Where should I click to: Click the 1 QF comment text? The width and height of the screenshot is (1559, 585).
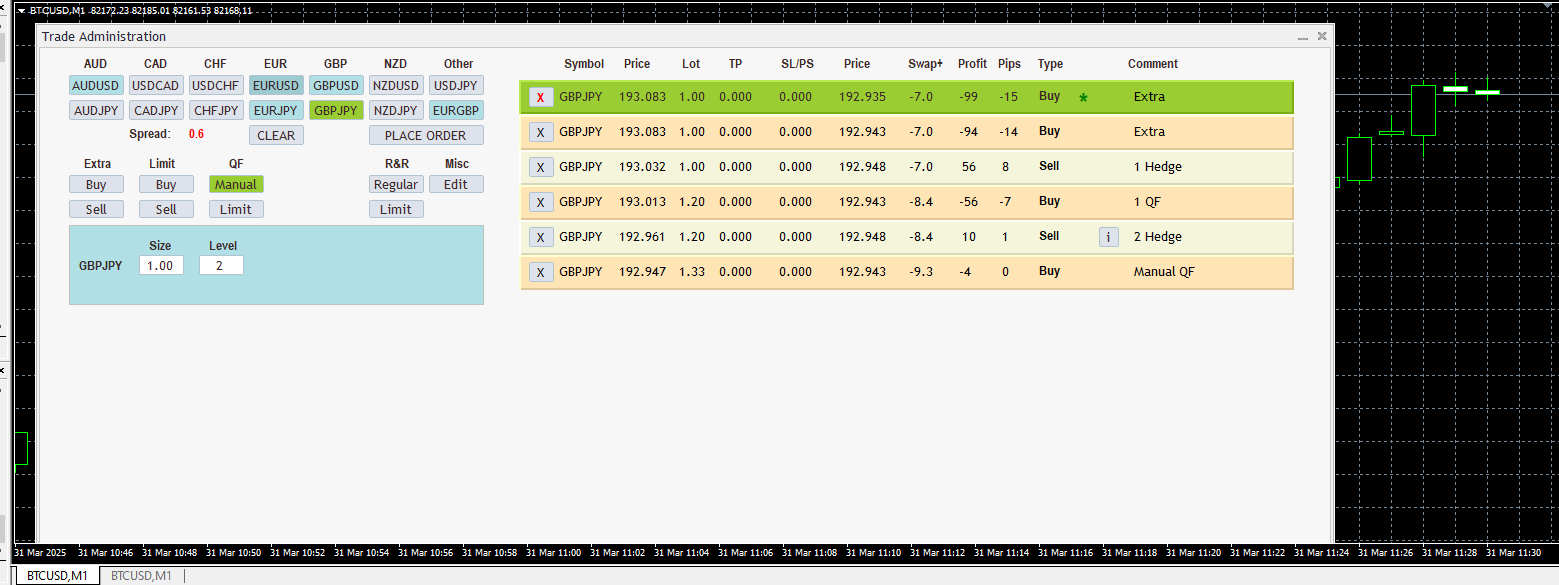(1147, 202)
